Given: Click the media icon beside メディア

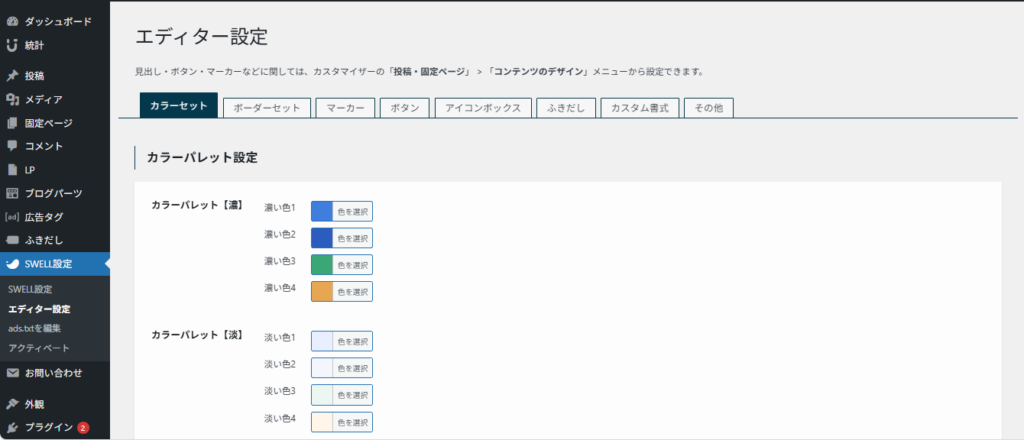Looking at the screenshot, I should 12,99.
